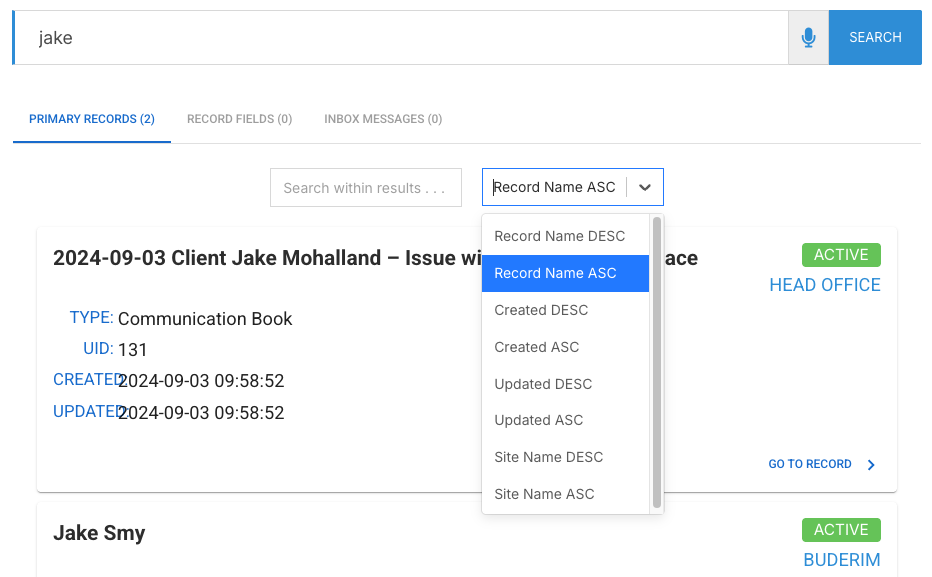This screenshot has height=577, width=932.
Task: Focus the main search field containing 'jake'
Action: coord(401,37)
